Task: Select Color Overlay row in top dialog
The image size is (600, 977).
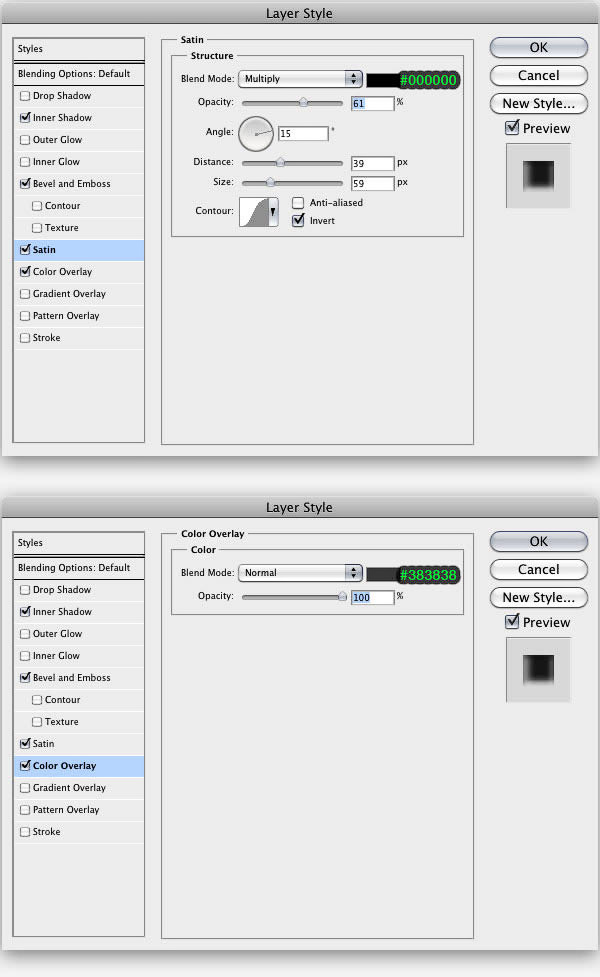Action: click(x=79, y=272)
